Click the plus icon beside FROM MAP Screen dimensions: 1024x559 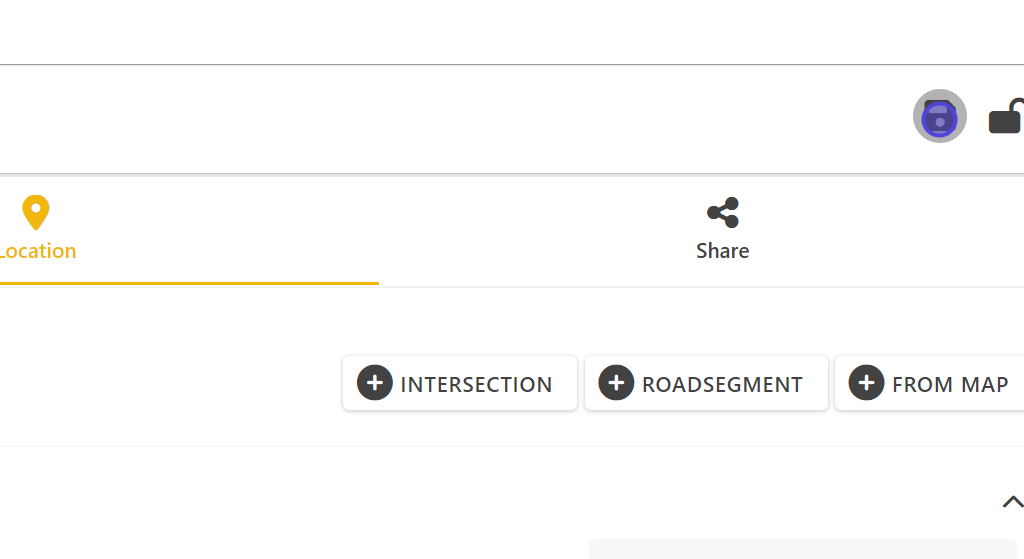[x=866, y=383]
